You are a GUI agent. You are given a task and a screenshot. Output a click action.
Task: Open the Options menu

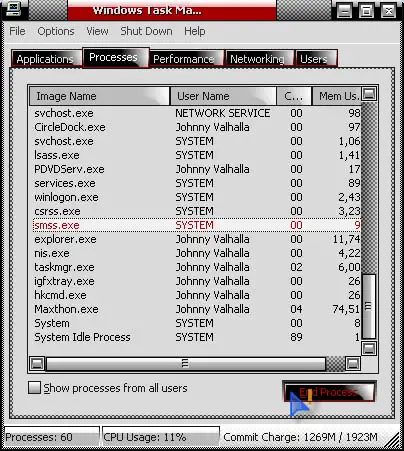tap(56, 31)
